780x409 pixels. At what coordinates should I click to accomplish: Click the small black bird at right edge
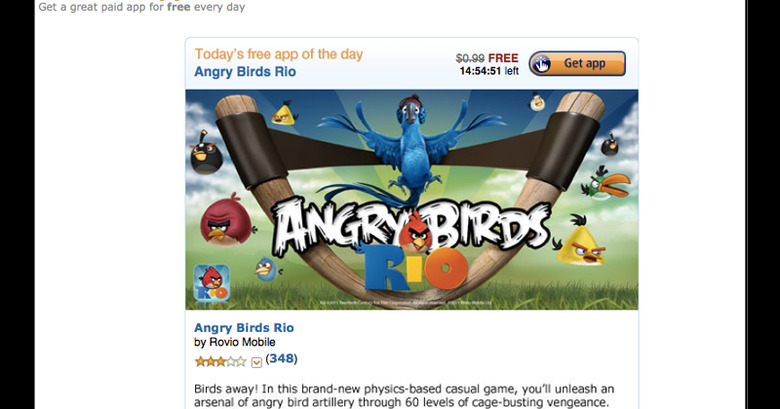(609, 144)
